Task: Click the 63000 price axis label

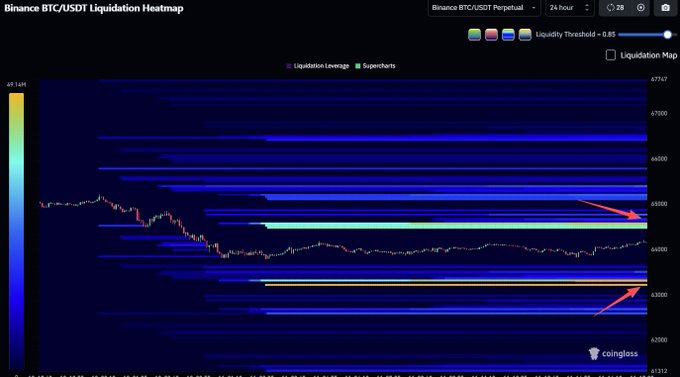Action: point(659,295)
